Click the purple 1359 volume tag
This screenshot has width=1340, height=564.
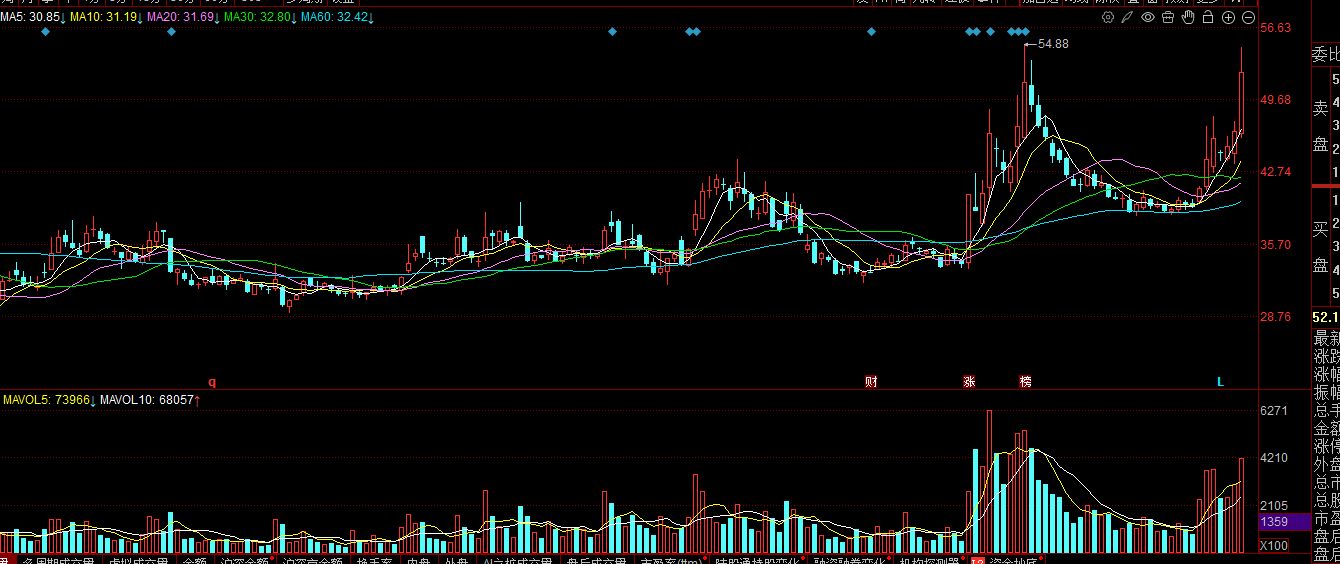pos(1284,522)
